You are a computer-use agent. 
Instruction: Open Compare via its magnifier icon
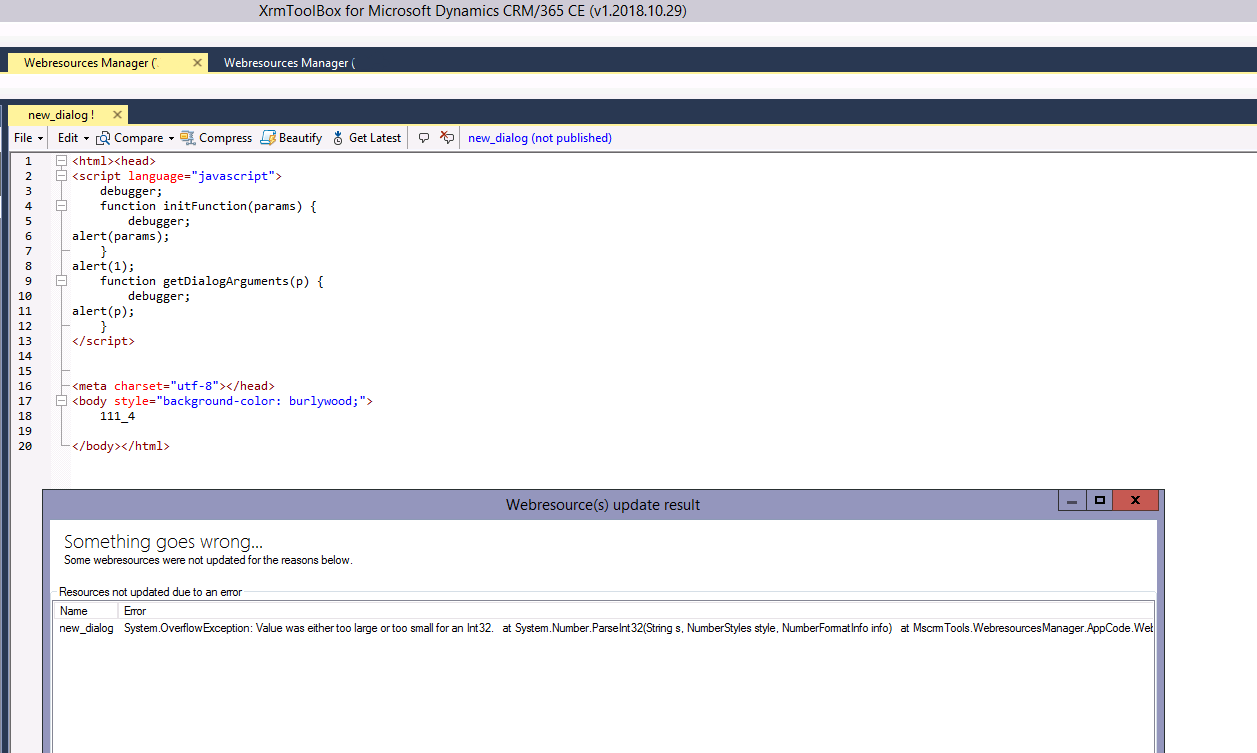(104, 138)
